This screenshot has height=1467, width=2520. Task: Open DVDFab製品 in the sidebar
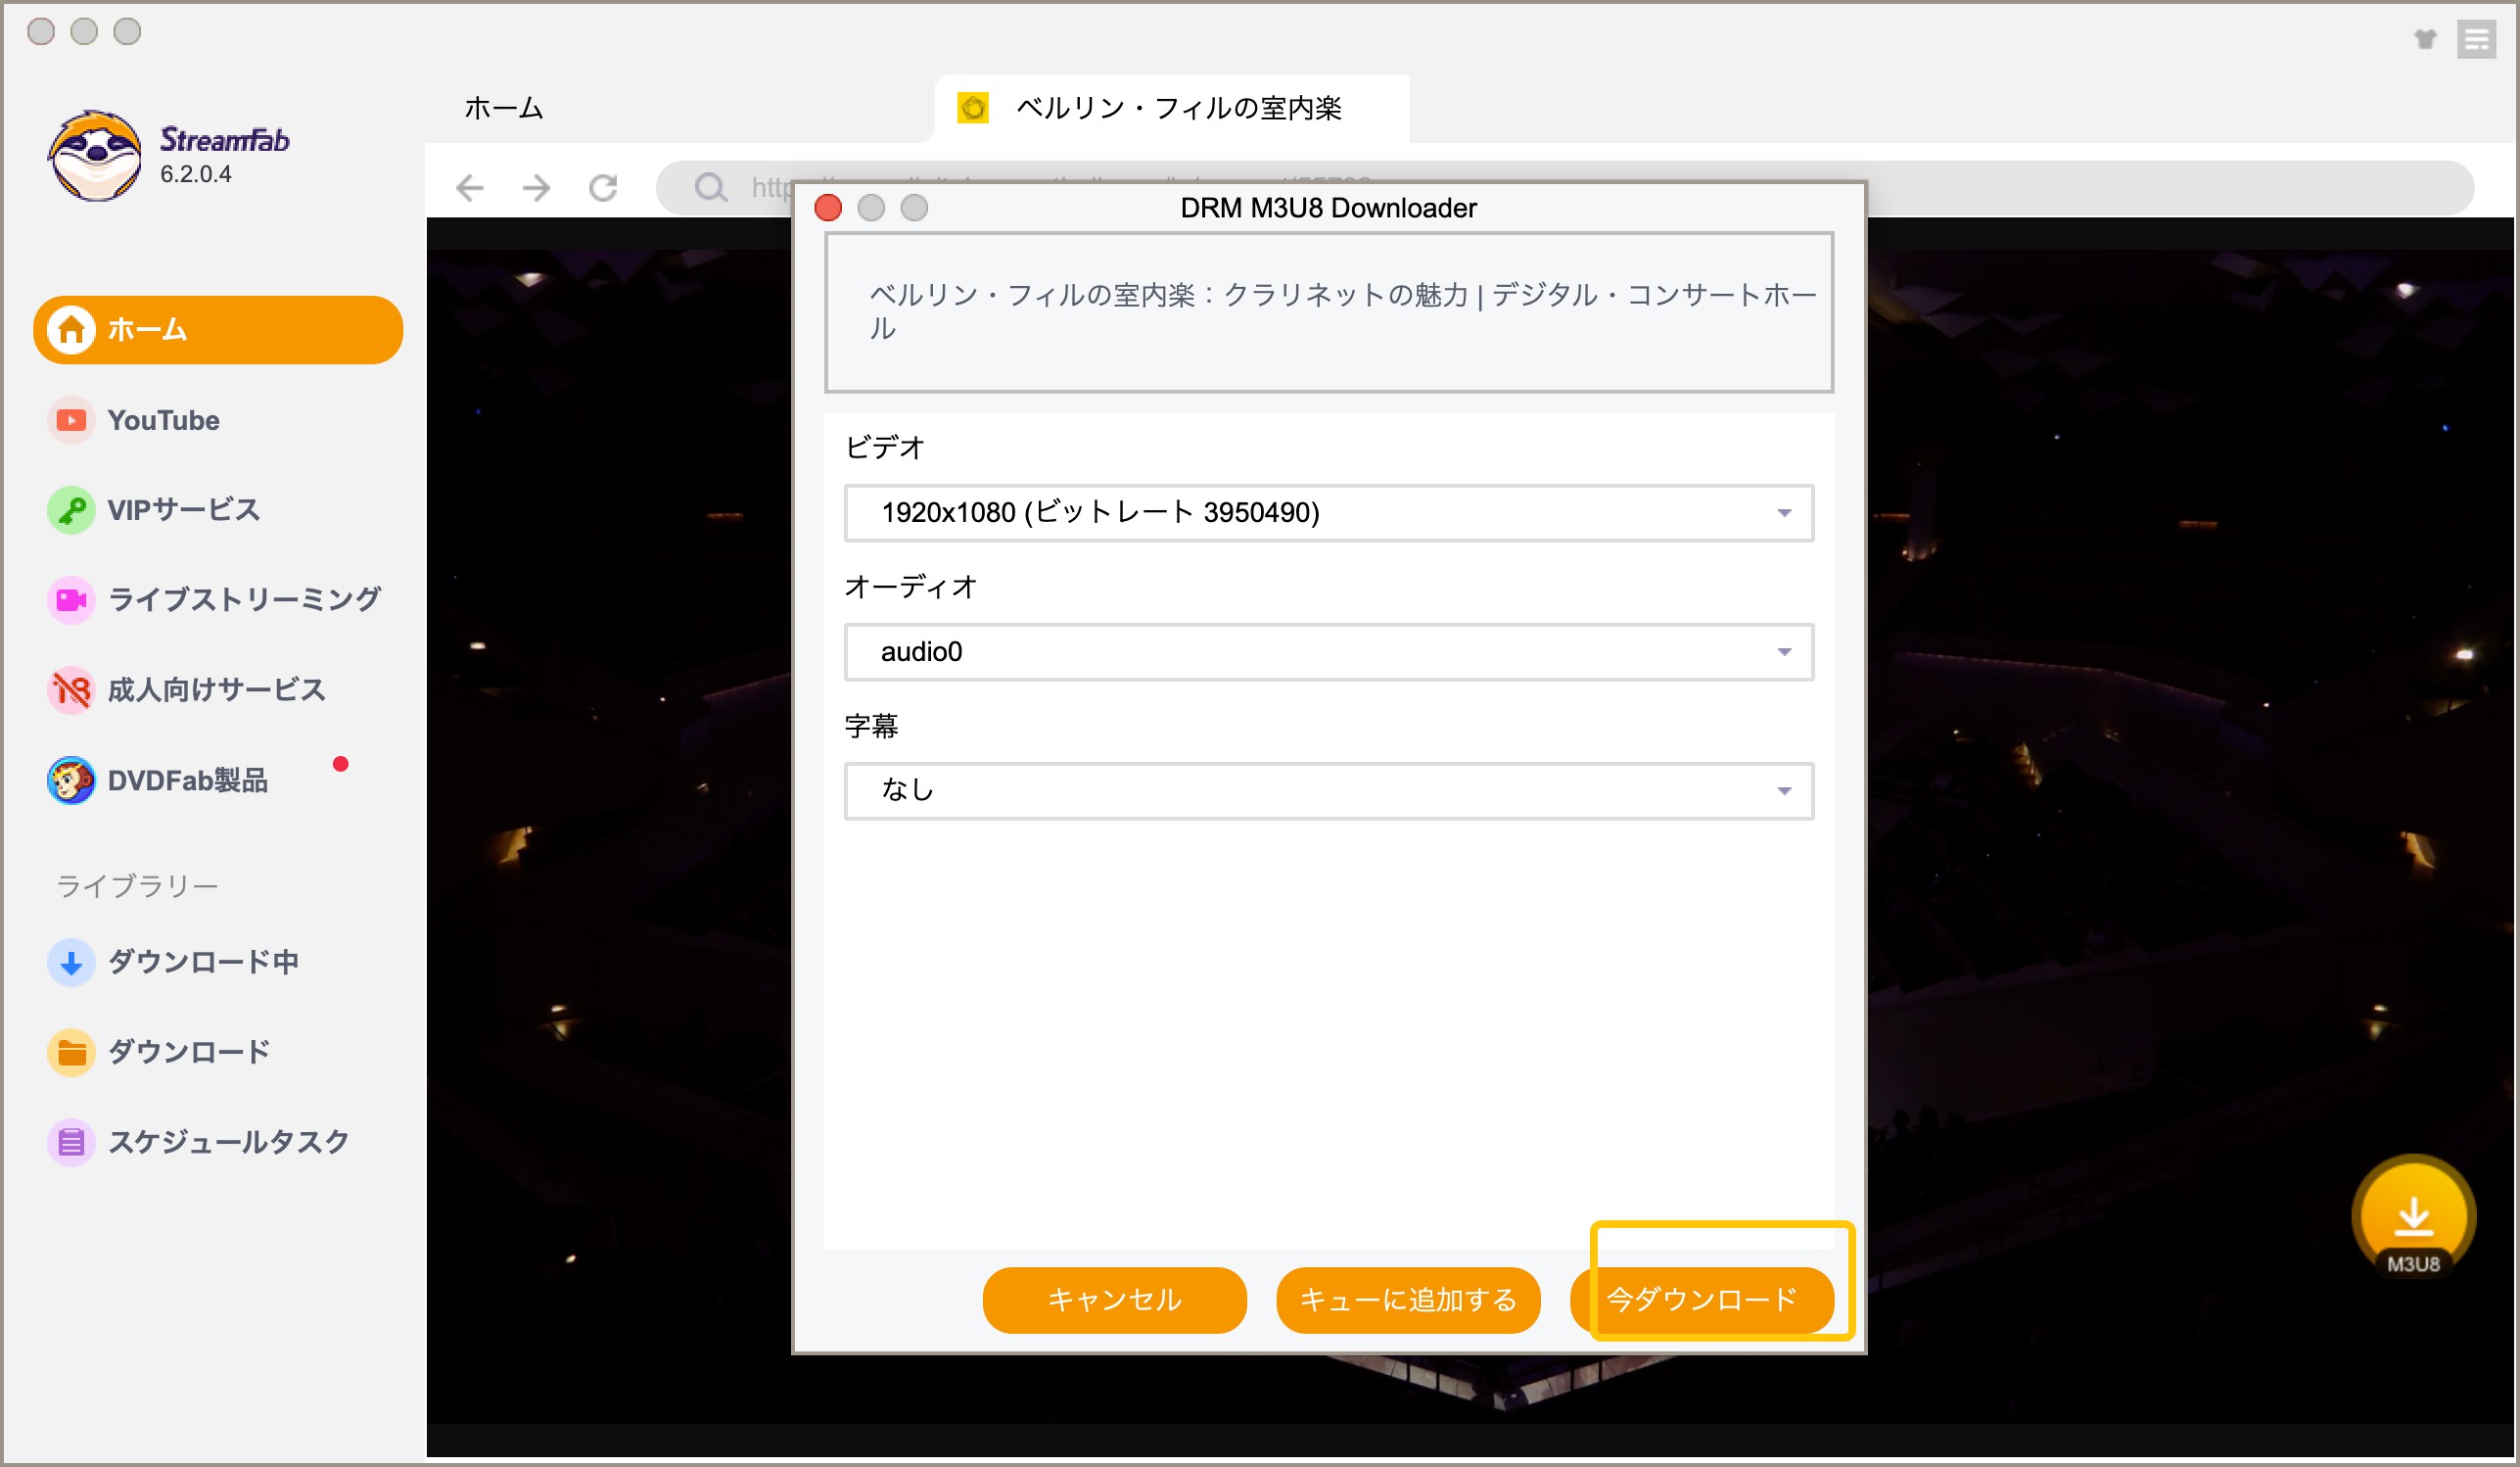158,780
